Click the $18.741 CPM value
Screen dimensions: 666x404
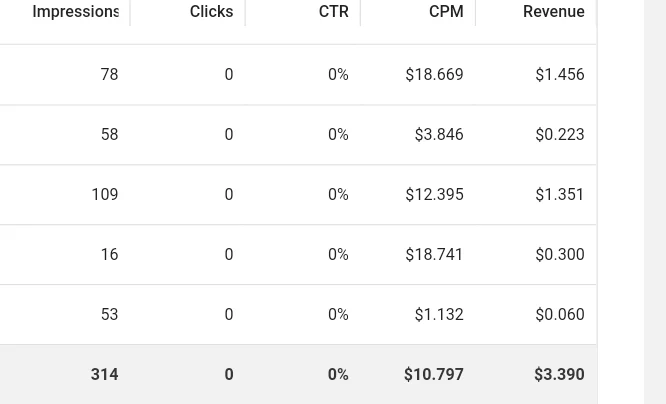pos(434,254)
